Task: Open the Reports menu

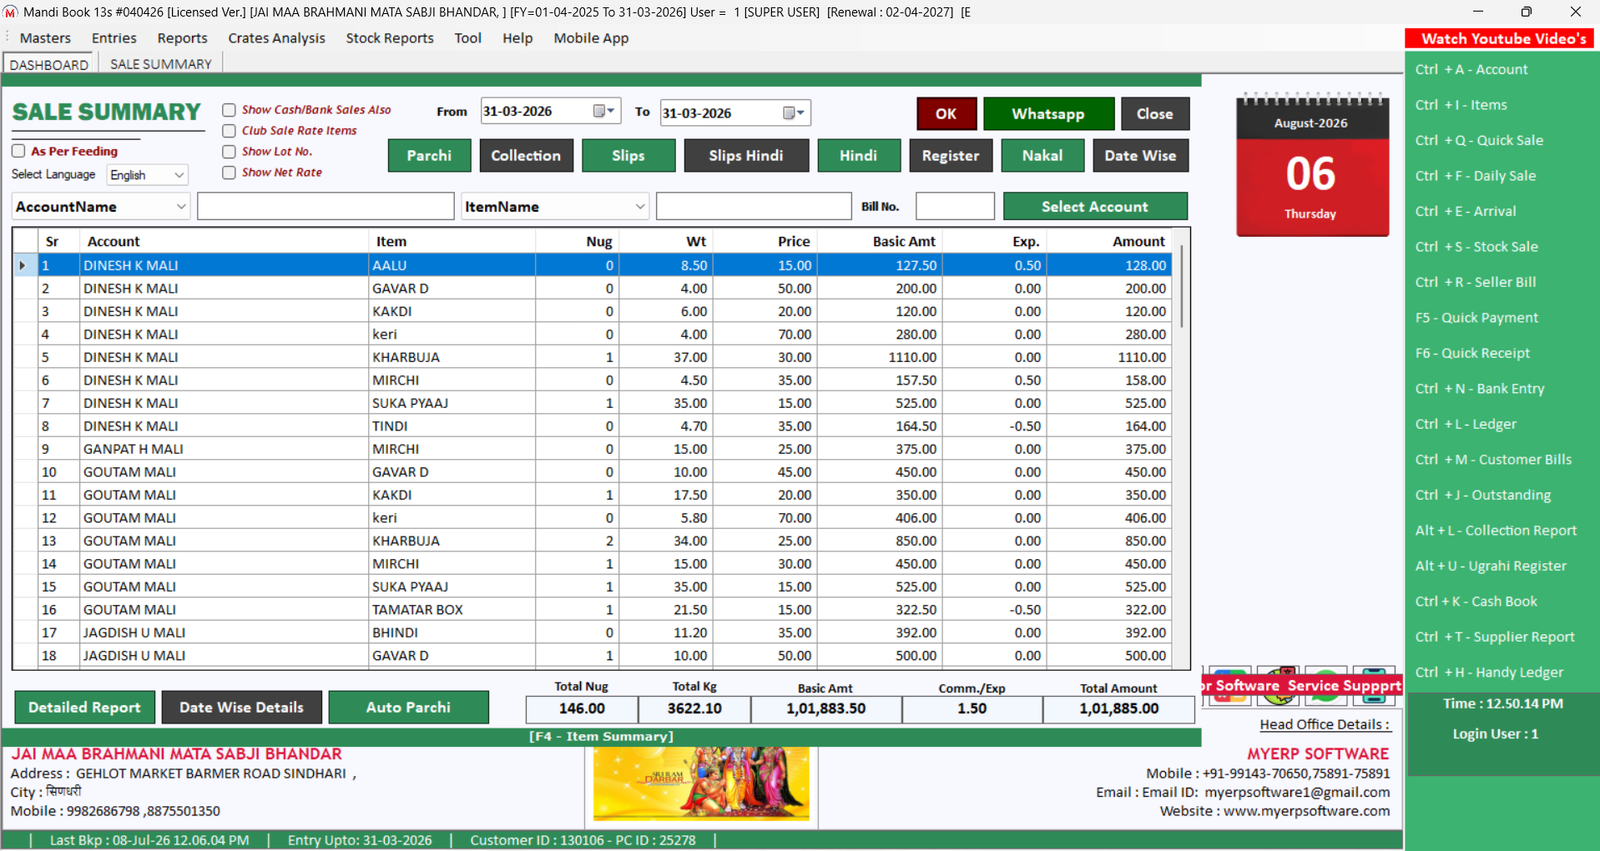Action: click(x=182, y=38)
